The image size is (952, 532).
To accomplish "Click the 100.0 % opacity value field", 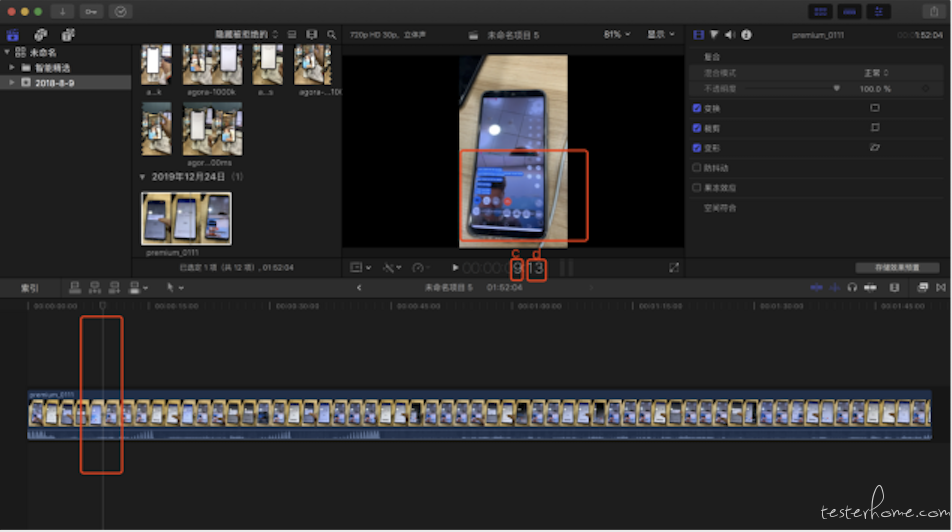I will point(875,89).
